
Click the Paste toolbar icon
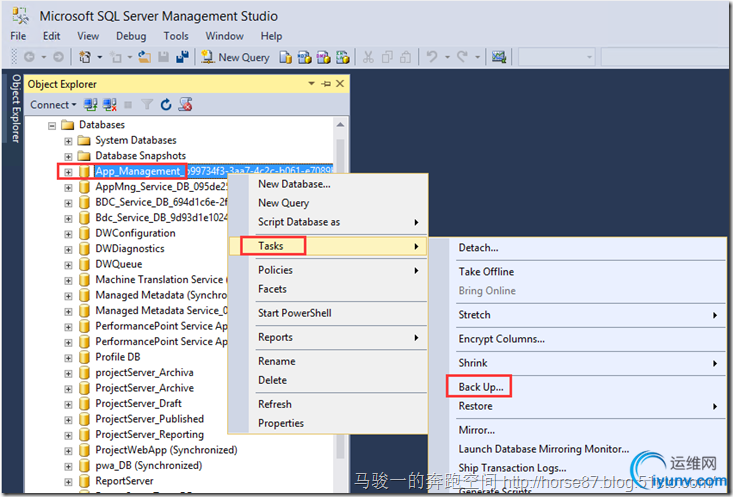(x=406, y=57)
